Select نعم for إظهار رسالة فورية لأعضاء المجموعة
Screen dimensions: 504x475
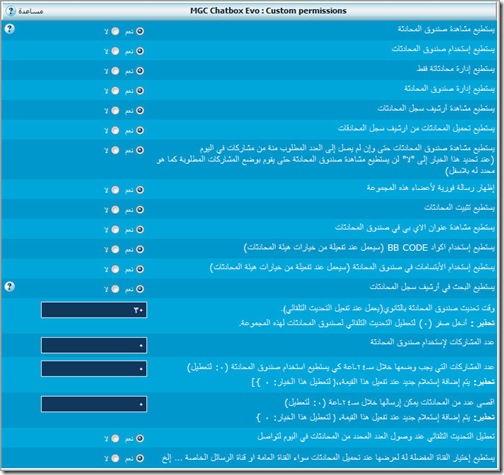coord(140,190)
